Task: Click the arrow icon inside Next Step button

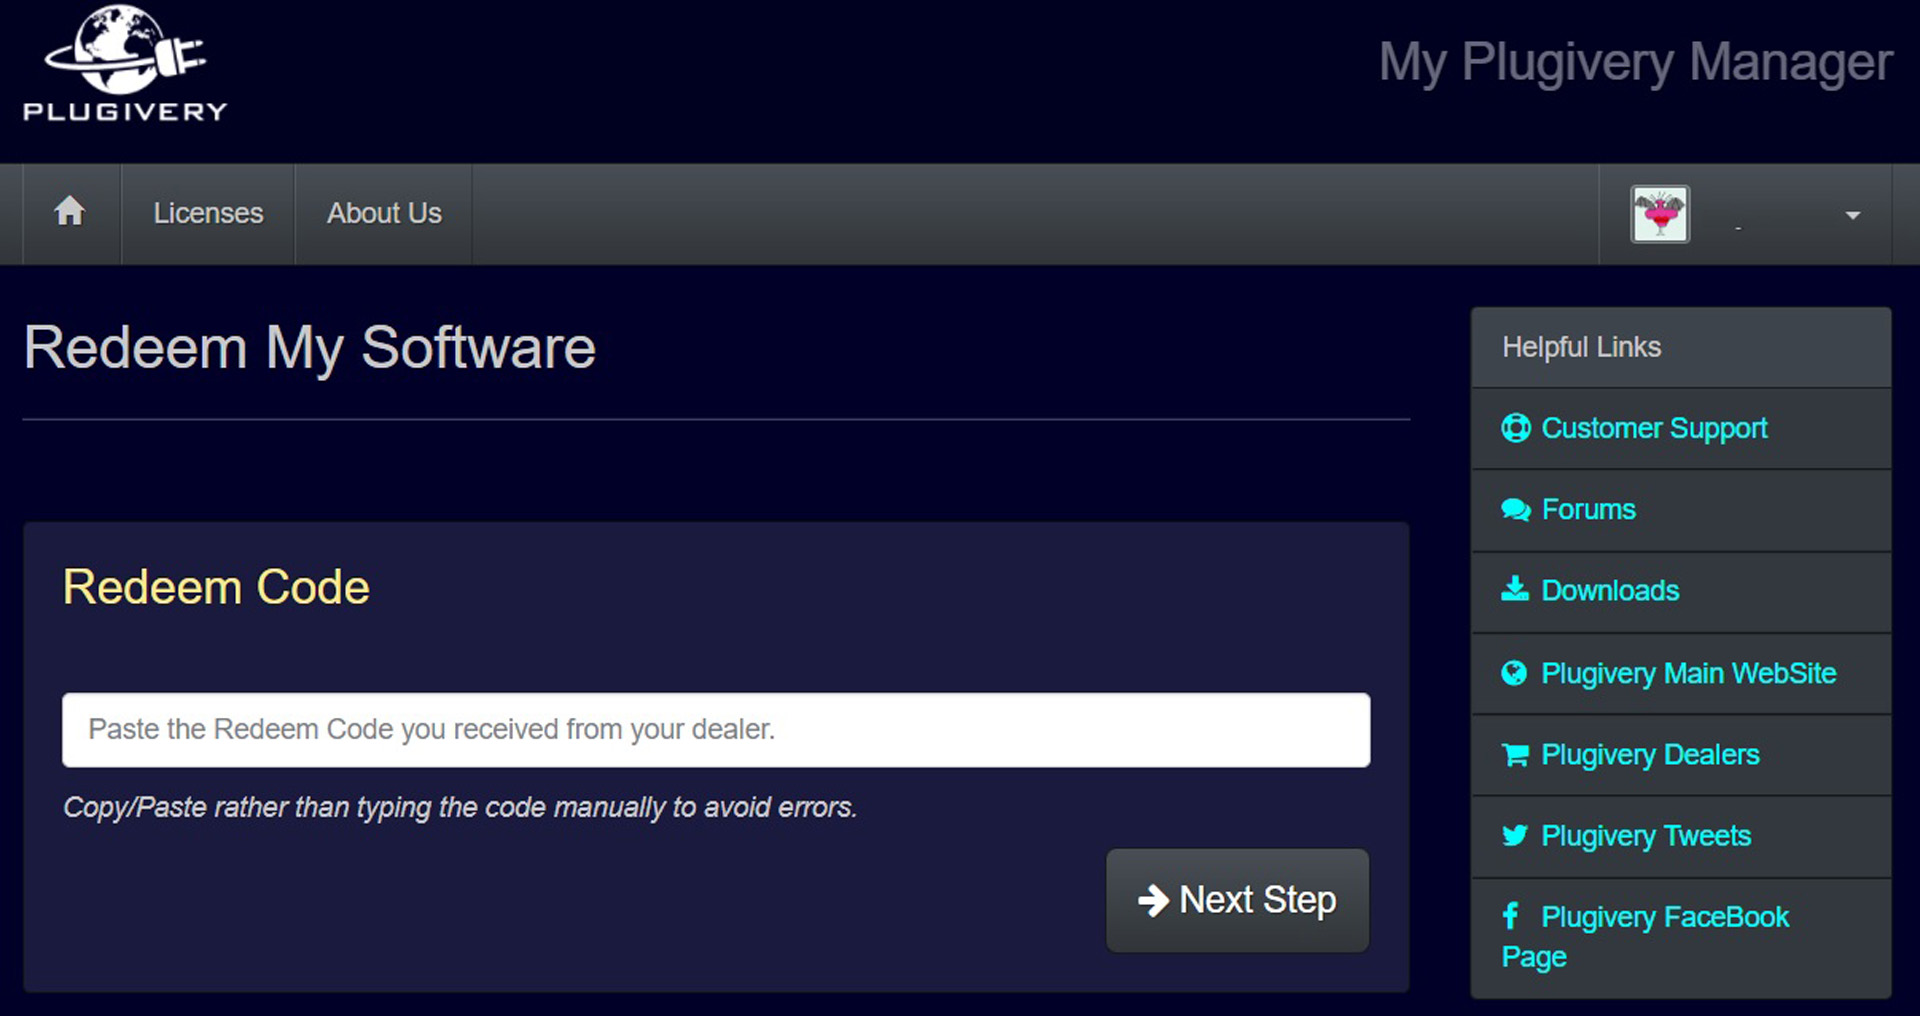Action: point(1155,900)
